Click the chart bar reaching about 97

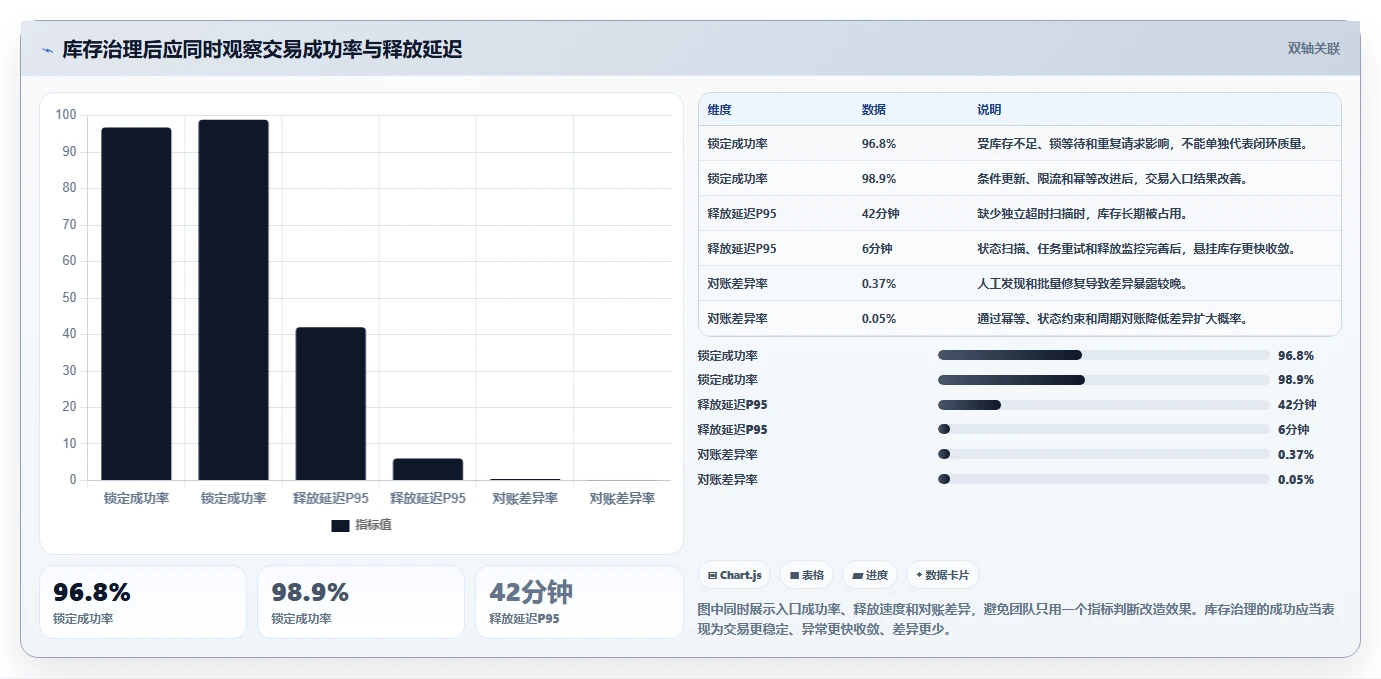click(x=136, y=304)
